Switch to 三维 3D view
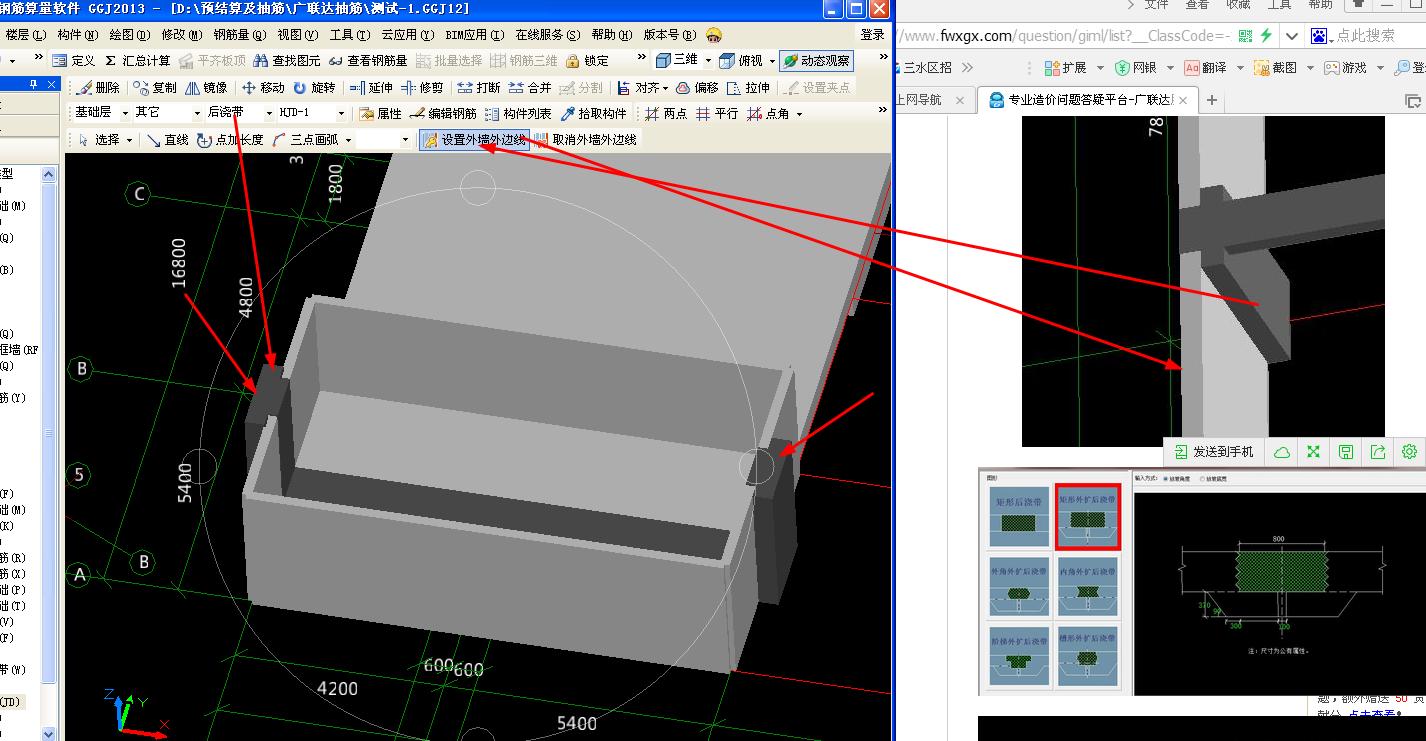Viewport: 1426px width, 741px height. [x=676, y=61]
